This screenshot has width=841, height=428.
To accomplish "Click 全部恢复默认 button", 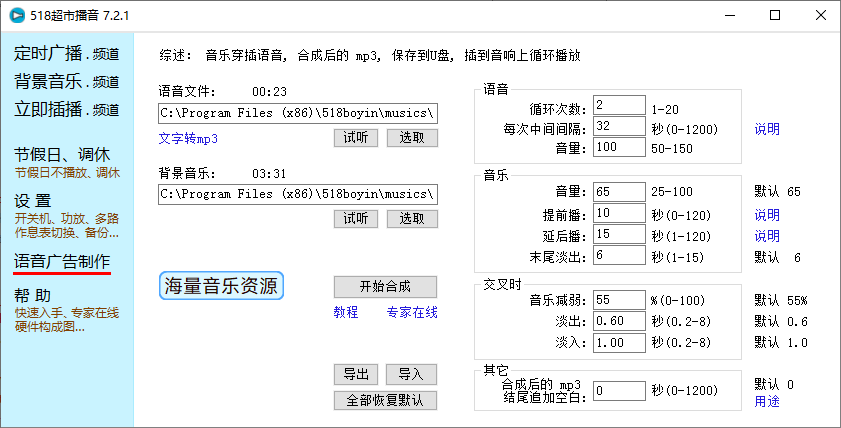I will coord(385,400).
